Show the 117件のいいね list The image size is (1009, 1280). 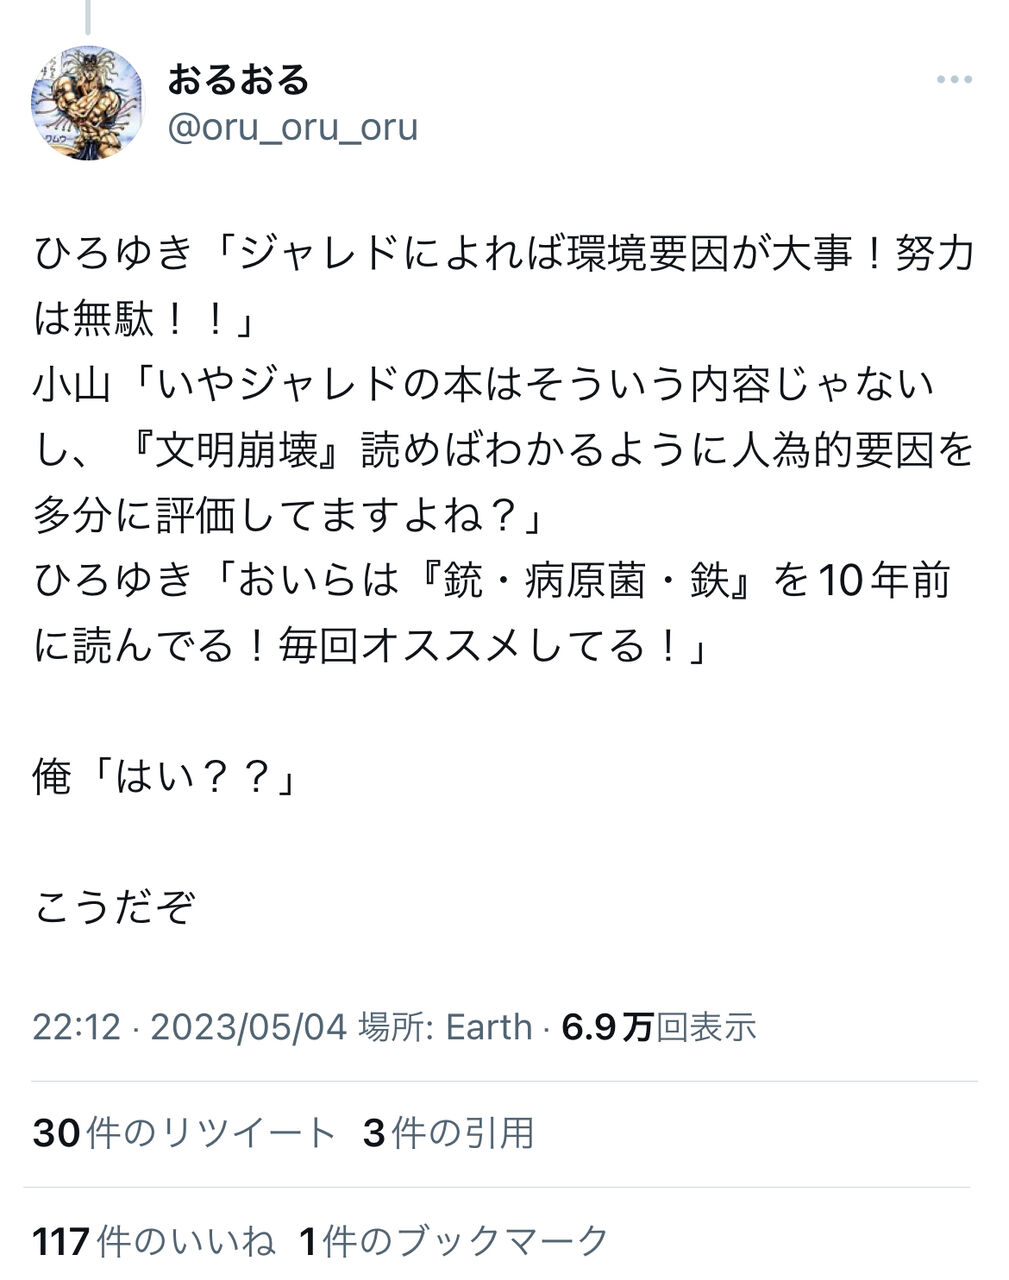[x=154, y=1241]
